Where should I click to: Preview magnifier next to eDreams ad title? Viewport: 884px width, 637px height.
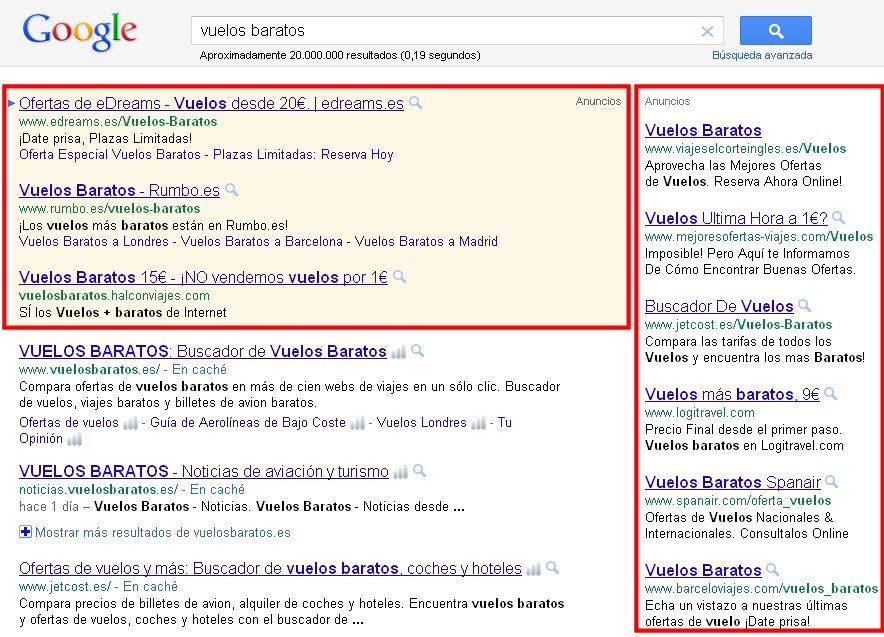click(x=416, y=103)
